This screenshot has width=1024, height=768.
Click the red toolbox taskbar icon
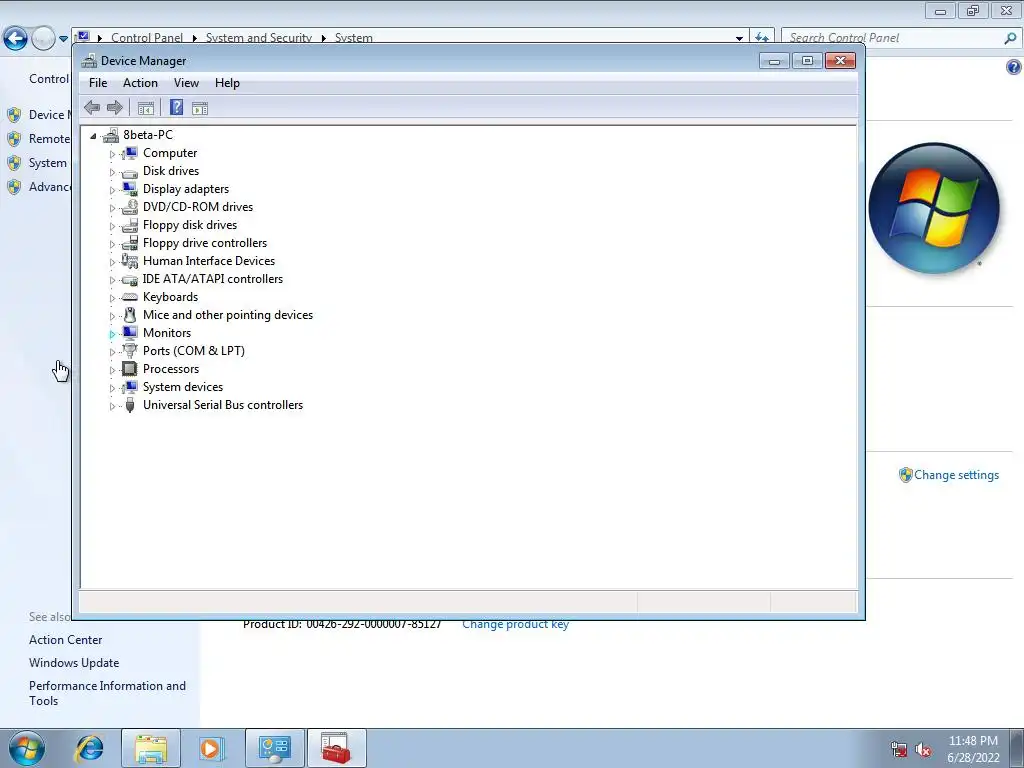tap(336, 748)
